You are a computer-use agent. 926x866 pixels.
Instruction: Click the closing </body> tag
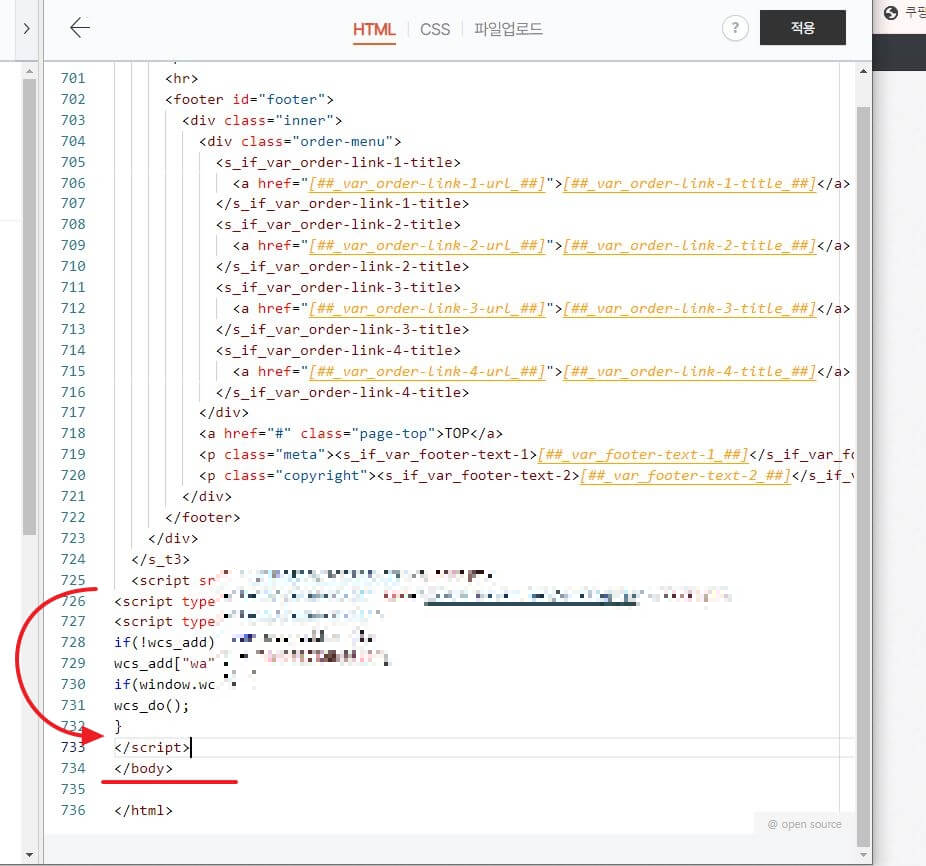click(144, 769)
